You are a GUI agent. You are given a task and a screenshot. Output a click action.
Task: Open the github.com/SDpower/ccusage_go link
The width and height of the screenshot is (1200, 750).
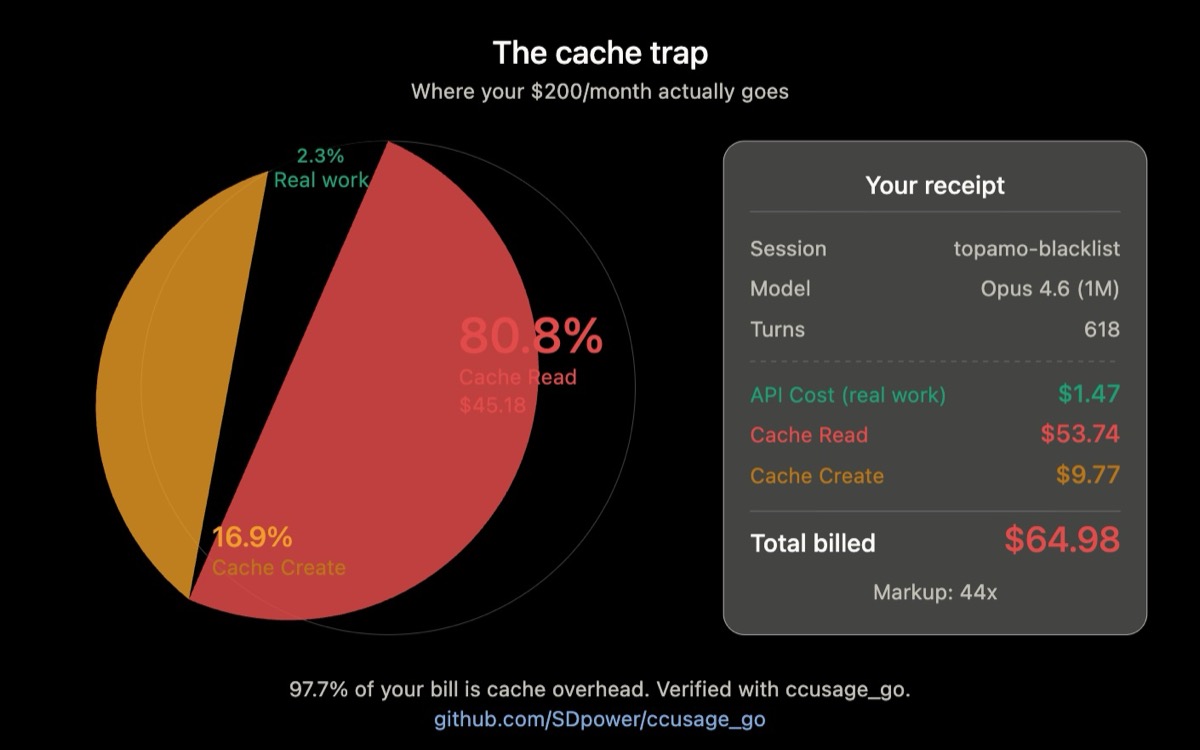coord(599,719)
